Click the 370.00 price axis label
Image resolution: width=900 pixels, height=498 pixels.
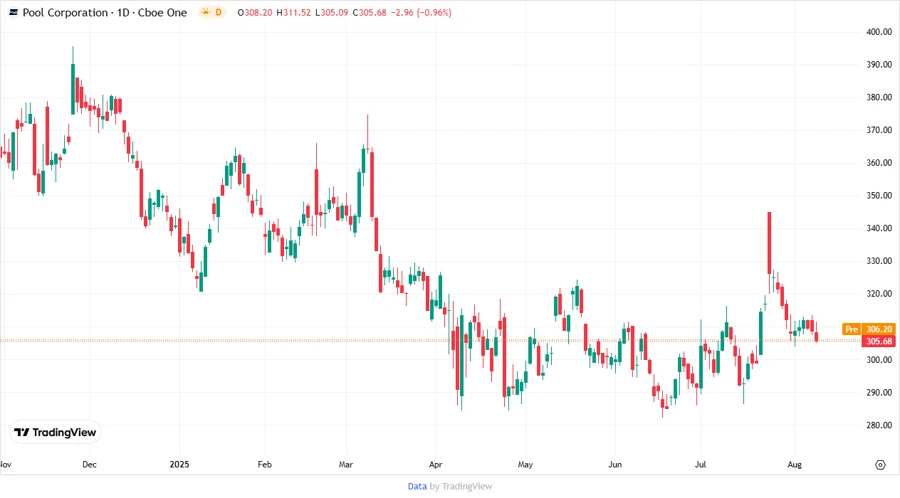[x=879, y=130]
